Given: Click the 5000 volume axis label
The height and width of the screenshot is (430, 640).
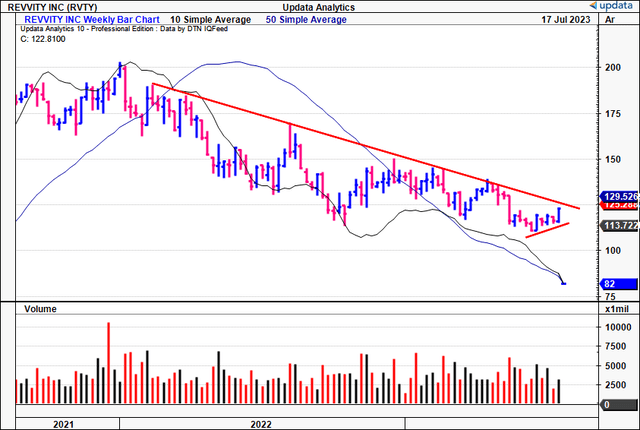Looking at the screenshot, I should (616, 366).
